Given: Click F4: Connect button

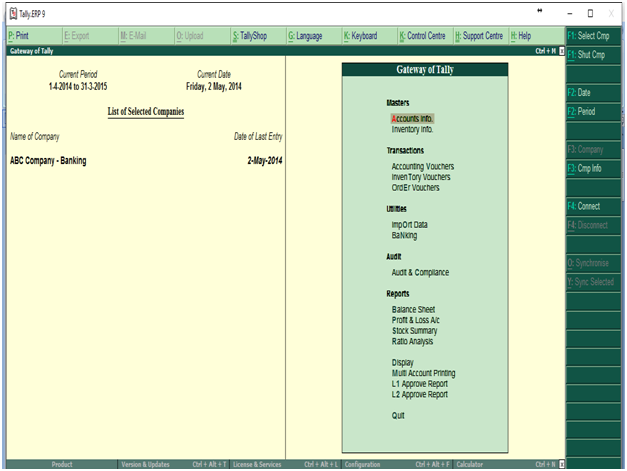Looking at the screenshot, I should [x=593, y=206].
